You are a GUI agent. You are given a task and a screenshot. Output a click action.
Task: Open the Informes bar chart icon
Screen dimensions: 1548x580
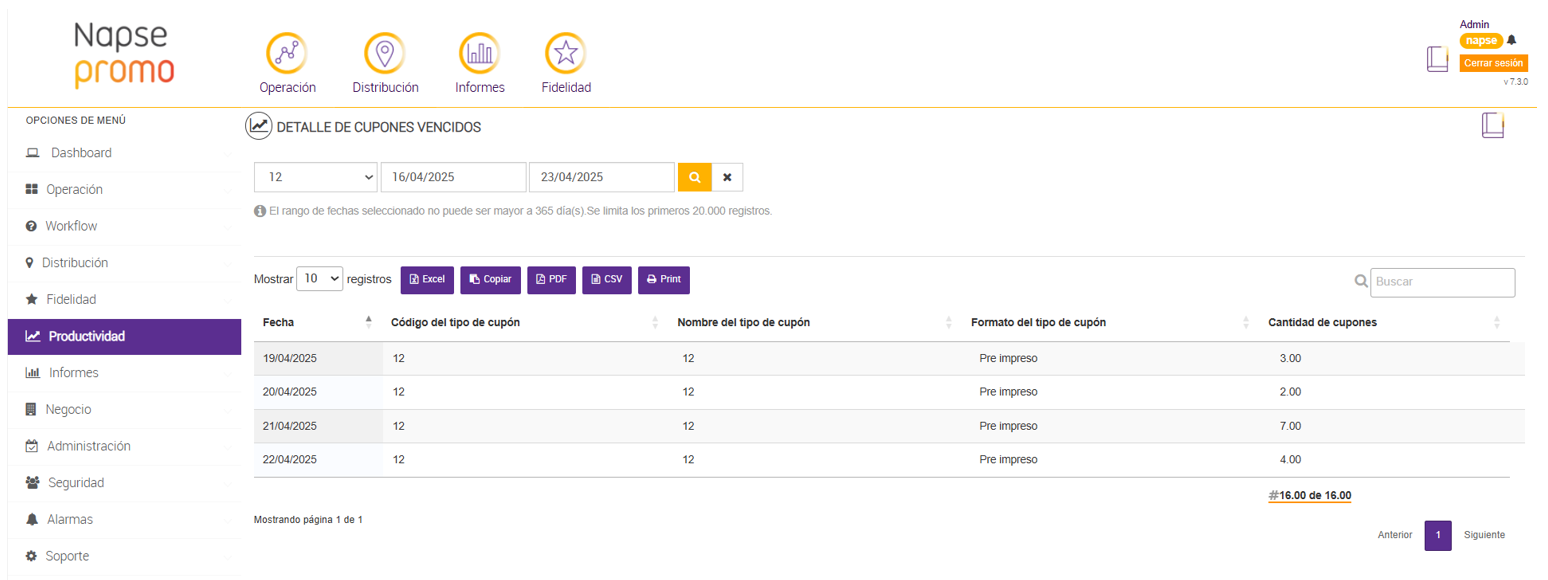pos(480,53)
